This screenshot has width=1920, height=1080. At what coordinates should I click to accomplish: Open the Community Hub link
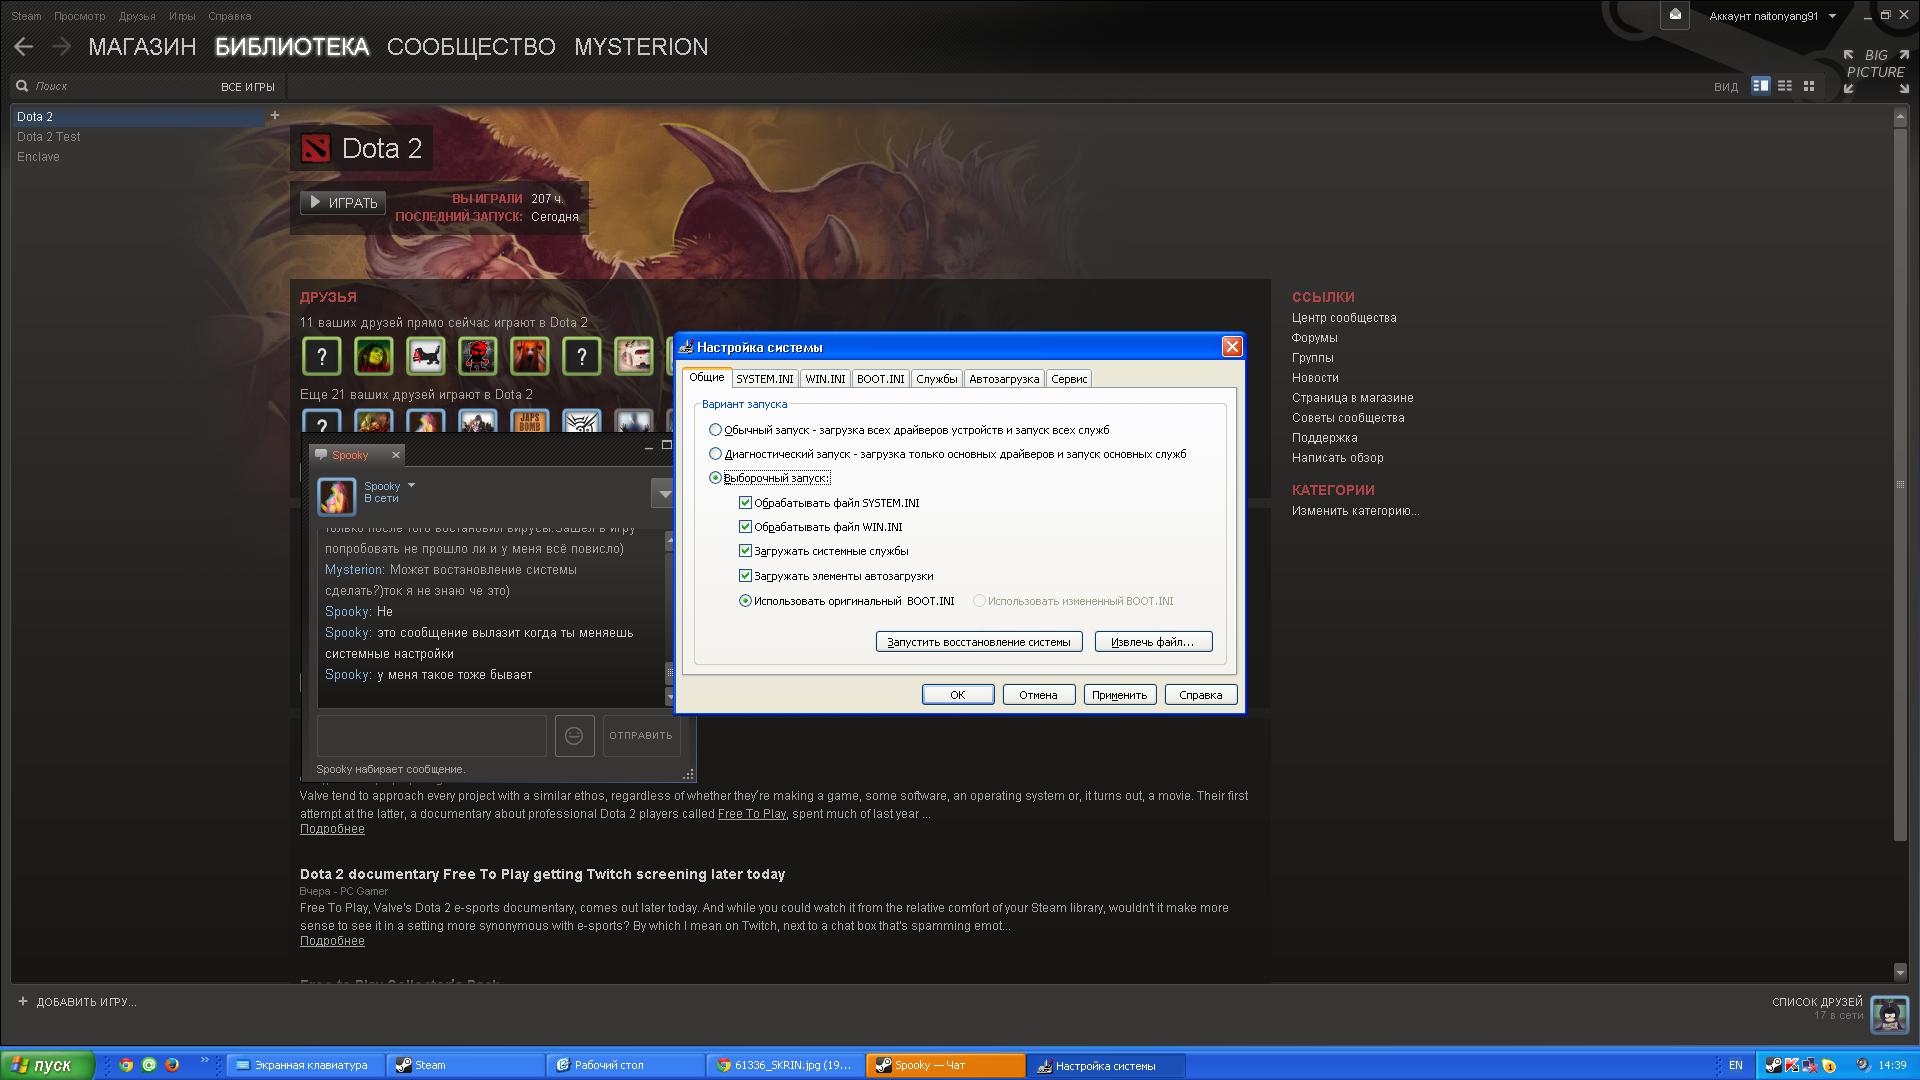[1344, 318]
